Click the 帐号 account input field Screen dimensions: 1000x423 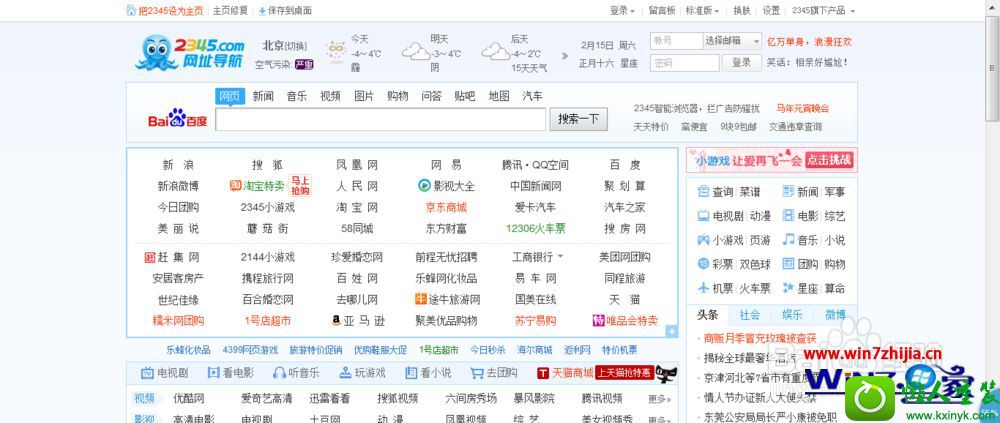[x=676, y=41]
